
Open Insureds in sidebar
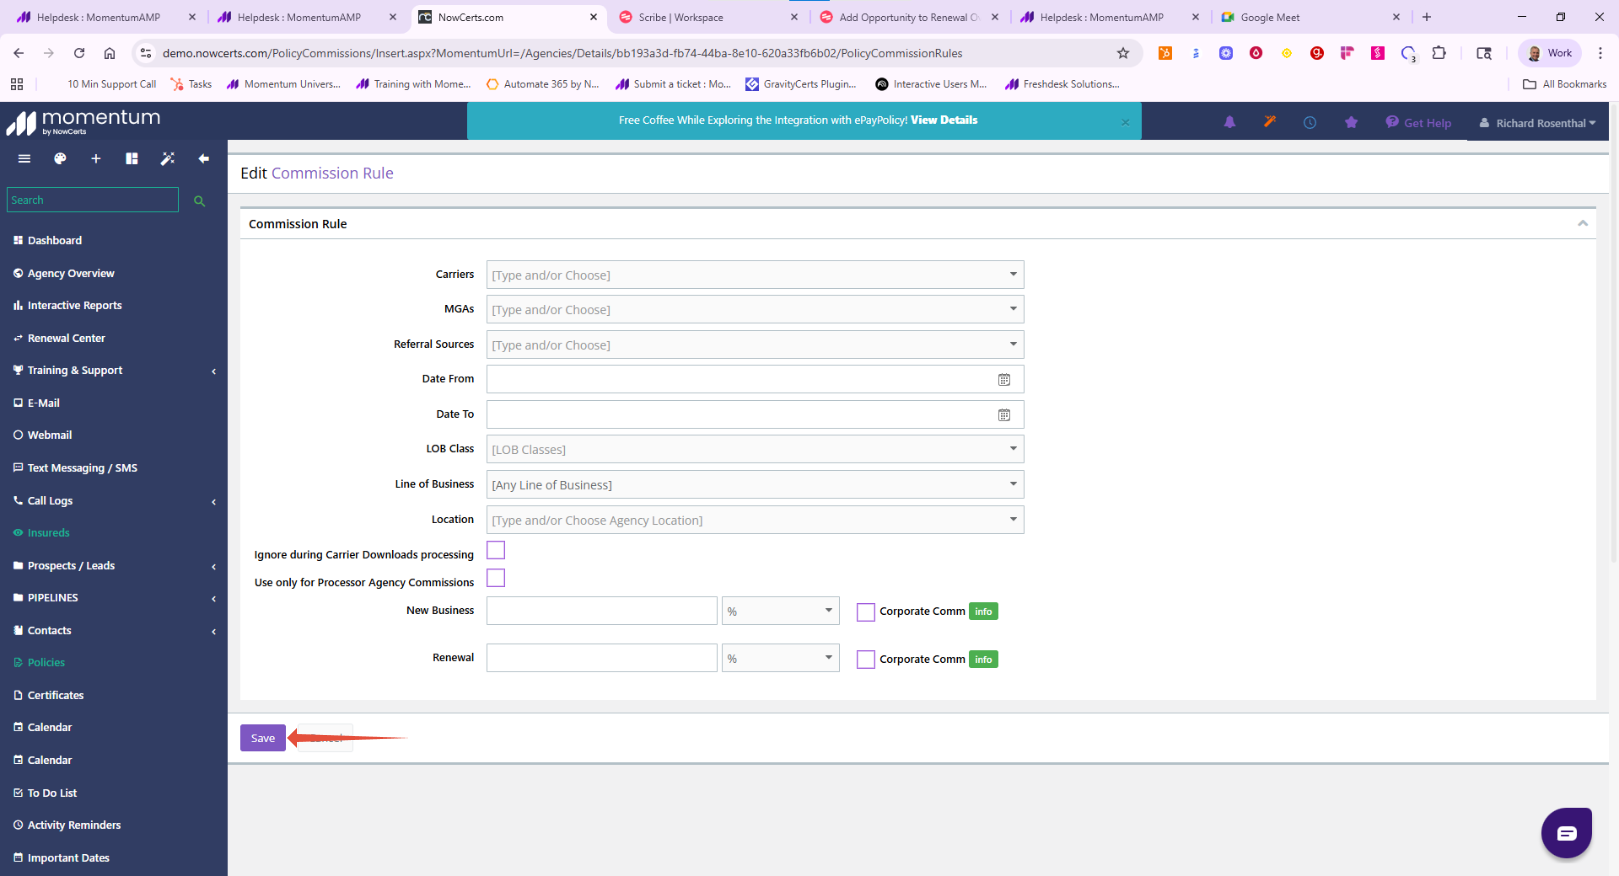tap(48, 533)
